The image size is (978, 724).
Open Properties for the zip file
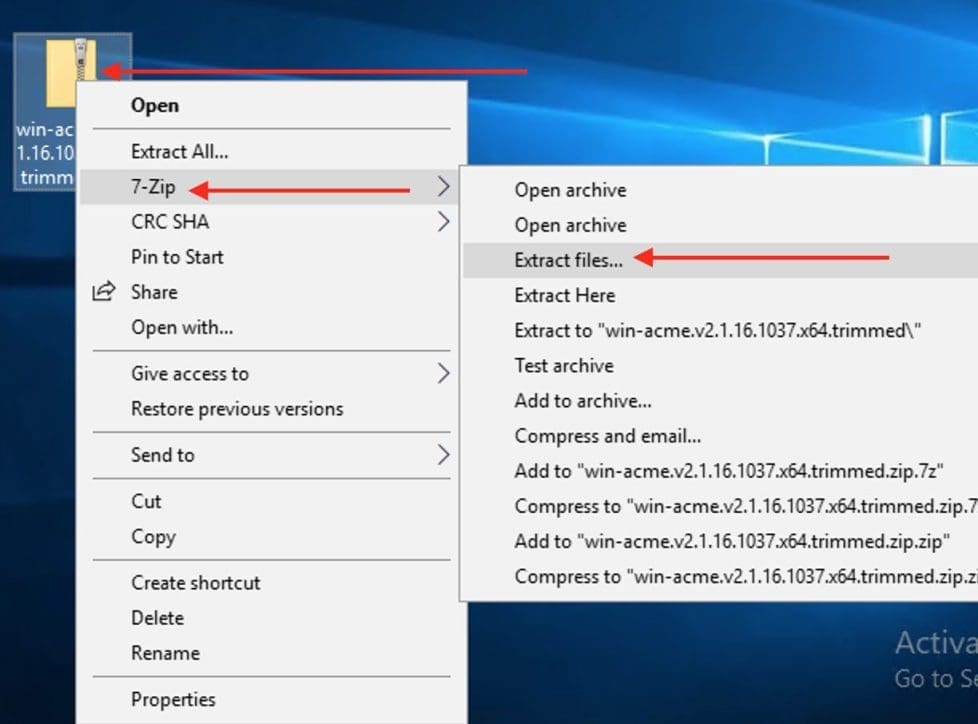pos(173,699)
